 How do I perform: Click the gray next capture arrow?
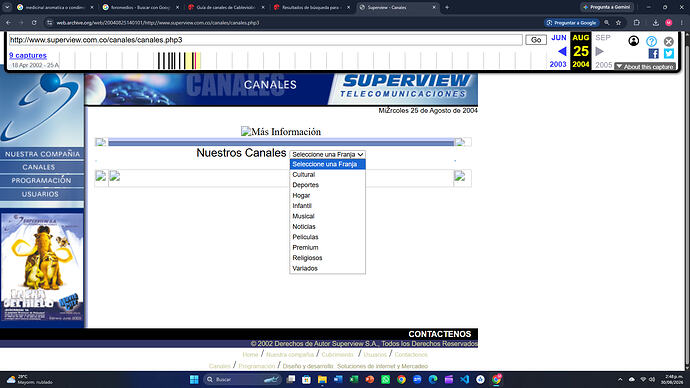coord(599,51)
